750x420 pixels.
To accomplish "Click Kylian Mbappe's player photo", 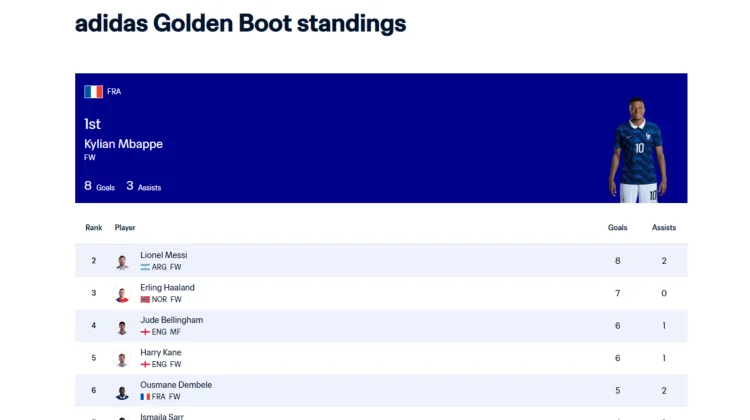I will point(638,150).
